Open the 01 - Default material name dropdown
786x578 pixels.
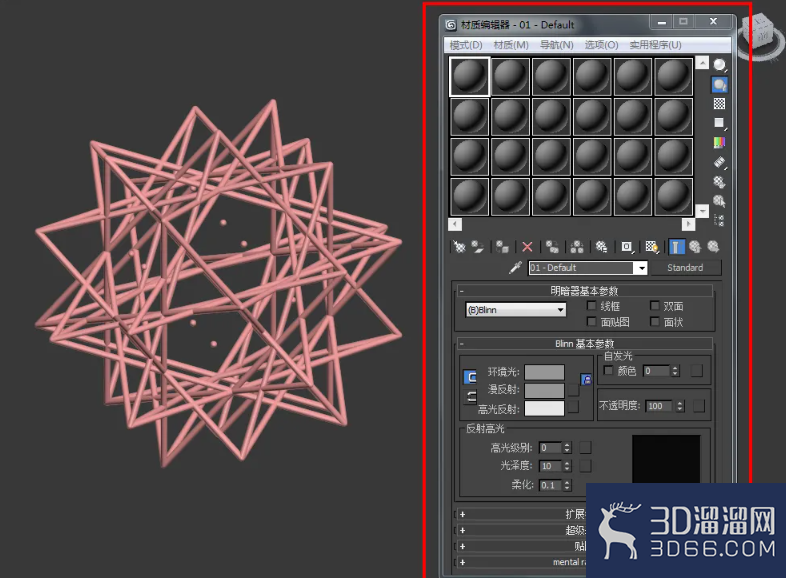click(642, 268)
